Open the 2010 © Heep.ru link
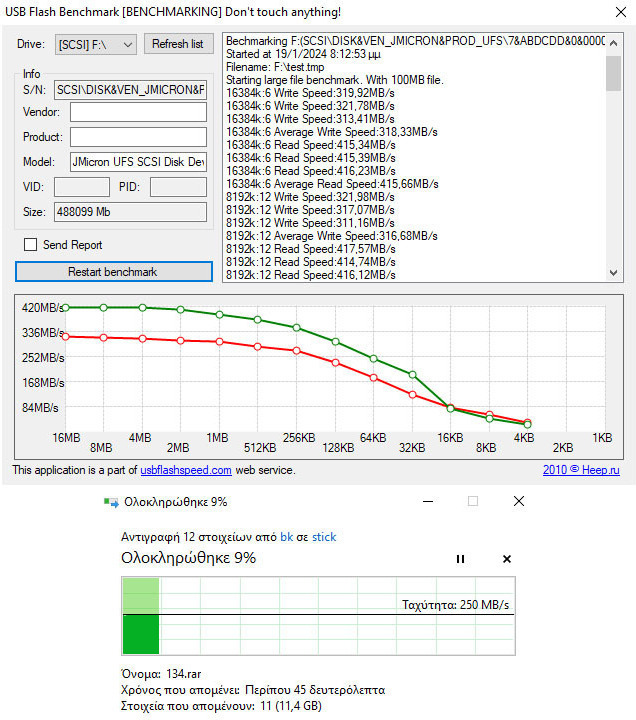This screenshot has height=720, width=636. (x=581, y=470)
